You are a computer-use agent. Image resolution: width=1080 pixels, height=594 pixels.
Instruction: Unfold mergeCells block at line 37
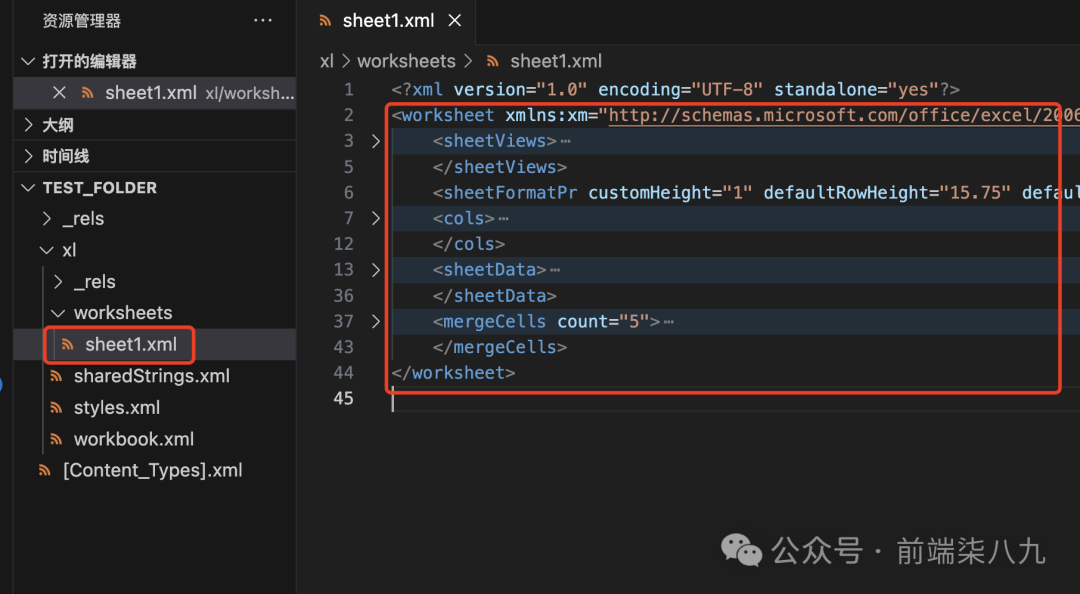[x=376, y=322]
